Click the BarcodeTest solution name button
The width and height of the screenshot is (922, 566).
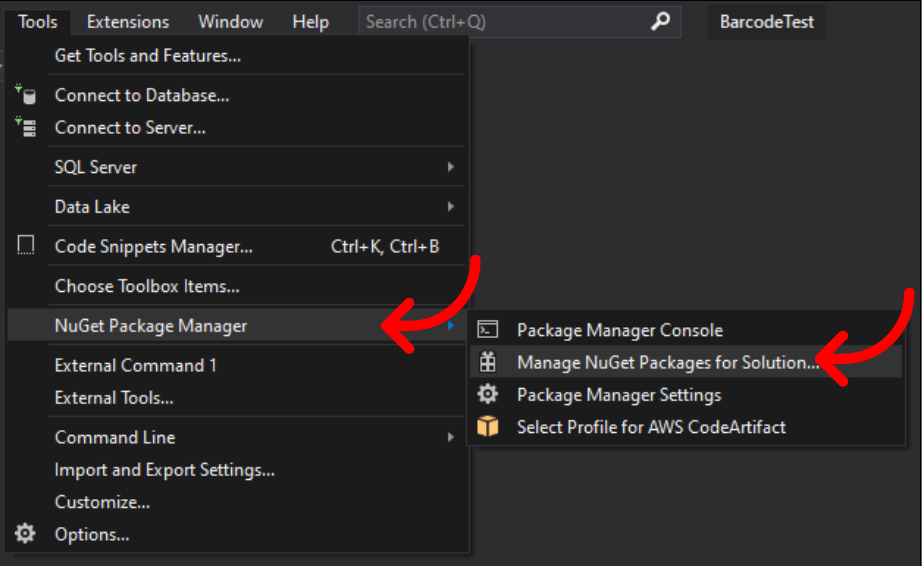[767, 22]
